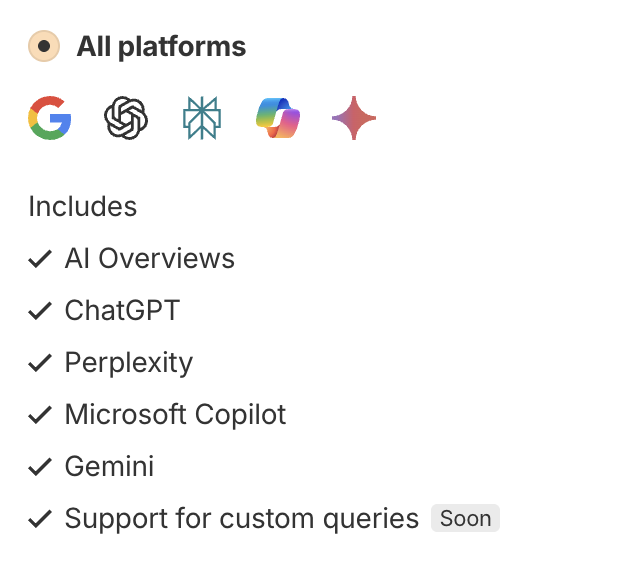Click the checkmark beside Perplexity
Viewport: 628px width, 574px height.
coord(40,363)
